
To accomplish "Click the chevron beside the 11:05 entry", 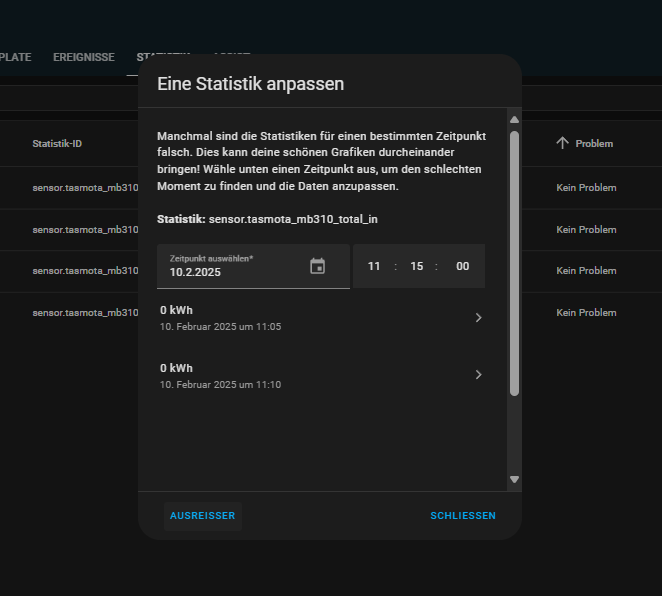I will [478, 318].
